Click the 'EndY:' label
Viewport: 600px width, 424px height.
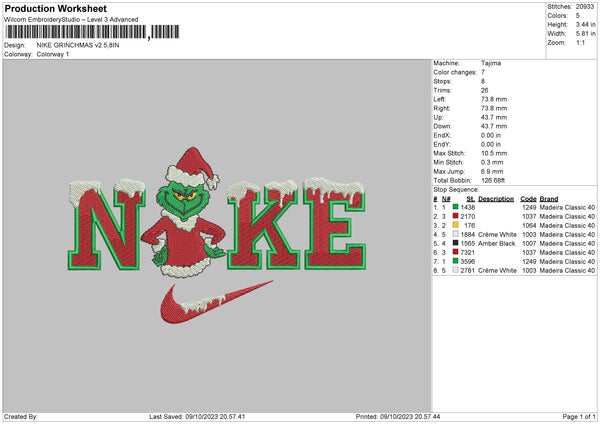tap(442, 144)
